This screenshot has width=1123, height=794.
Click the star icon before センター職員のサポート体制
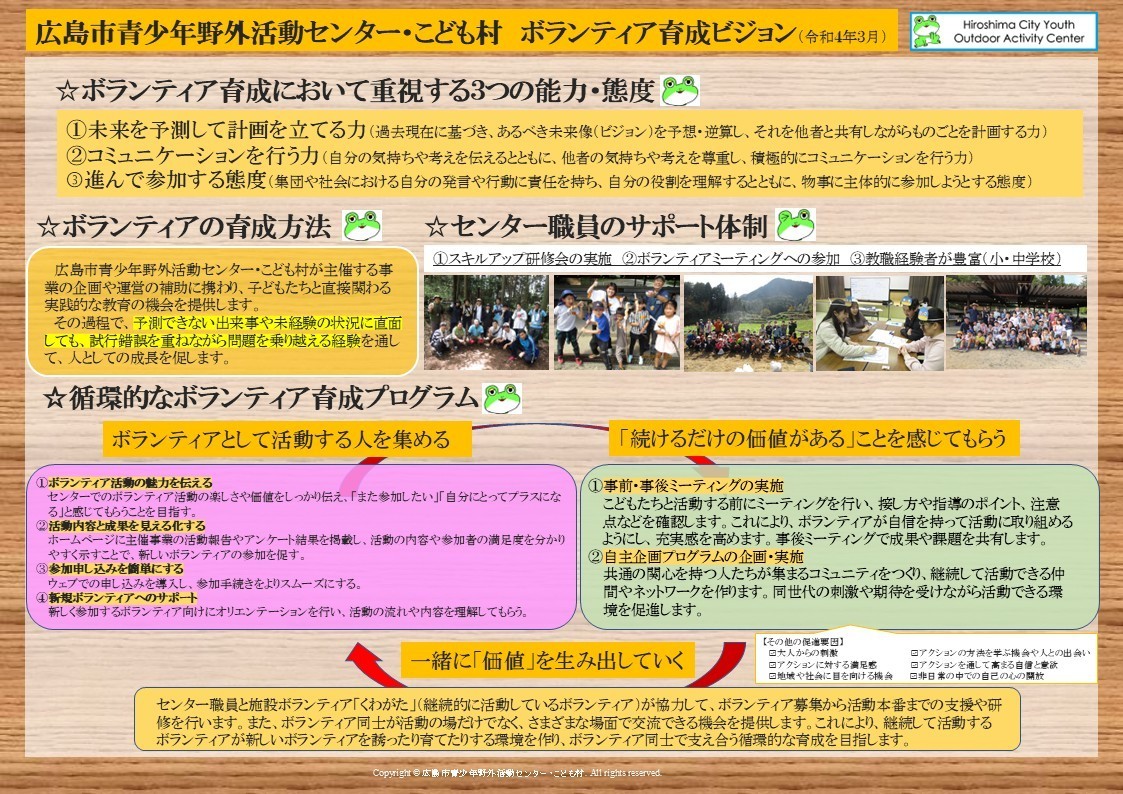(x=437, y=227)
